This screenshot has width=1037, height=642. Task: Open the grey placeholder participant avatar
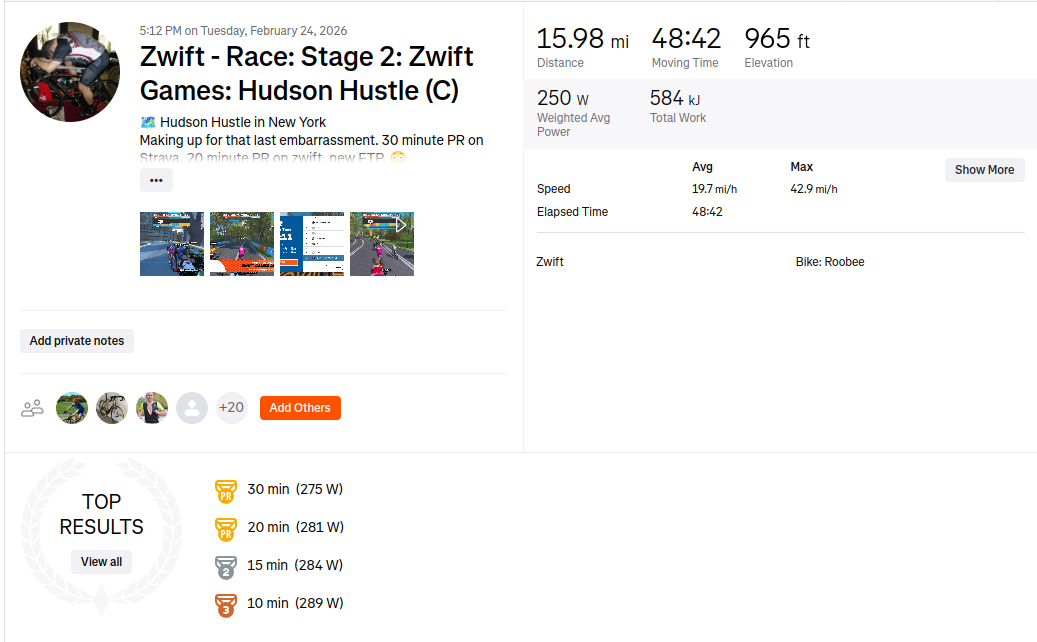(192, 408)
